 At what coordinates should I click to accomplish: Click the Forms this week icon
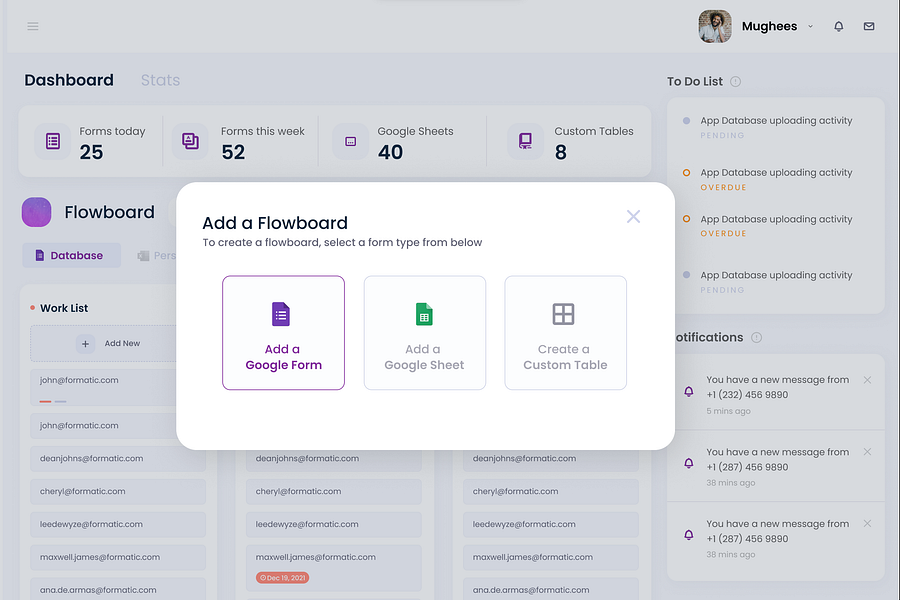(x=191, y=141)
